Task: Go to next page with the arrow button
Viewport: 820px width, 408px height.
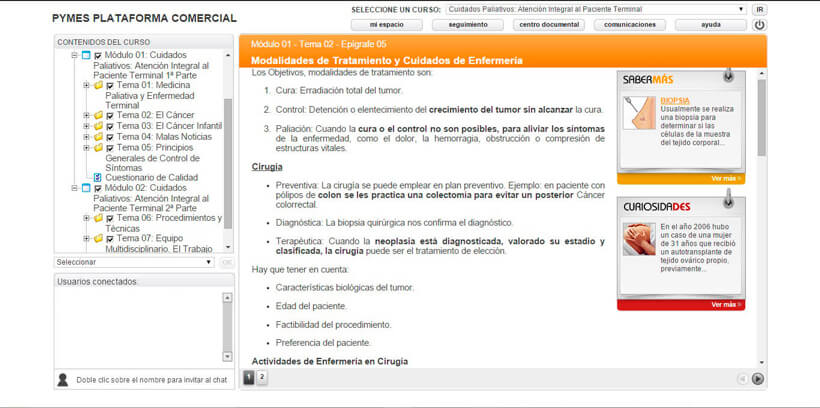Action: pos(758,379)
